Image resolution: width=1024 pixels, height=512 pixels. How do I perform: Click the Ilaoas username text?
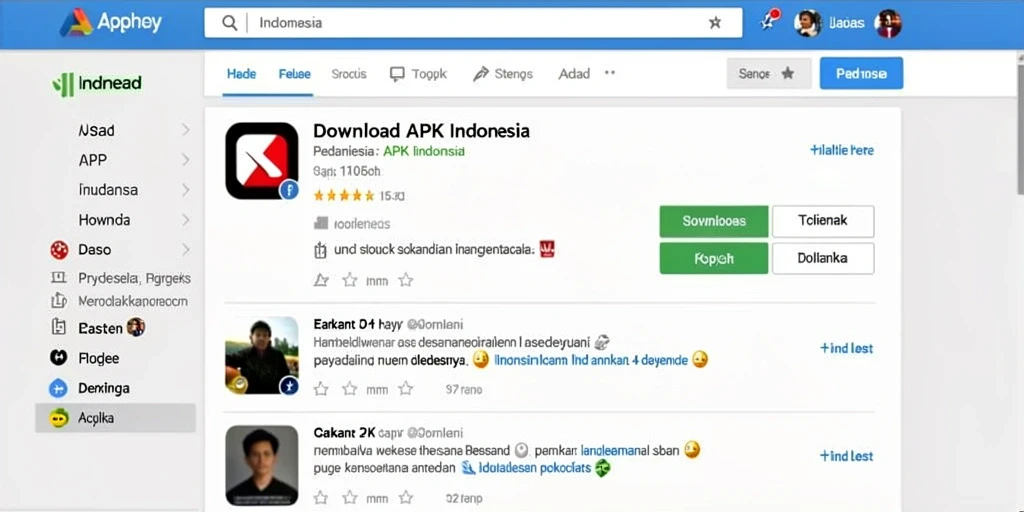(x=846, y=24)
